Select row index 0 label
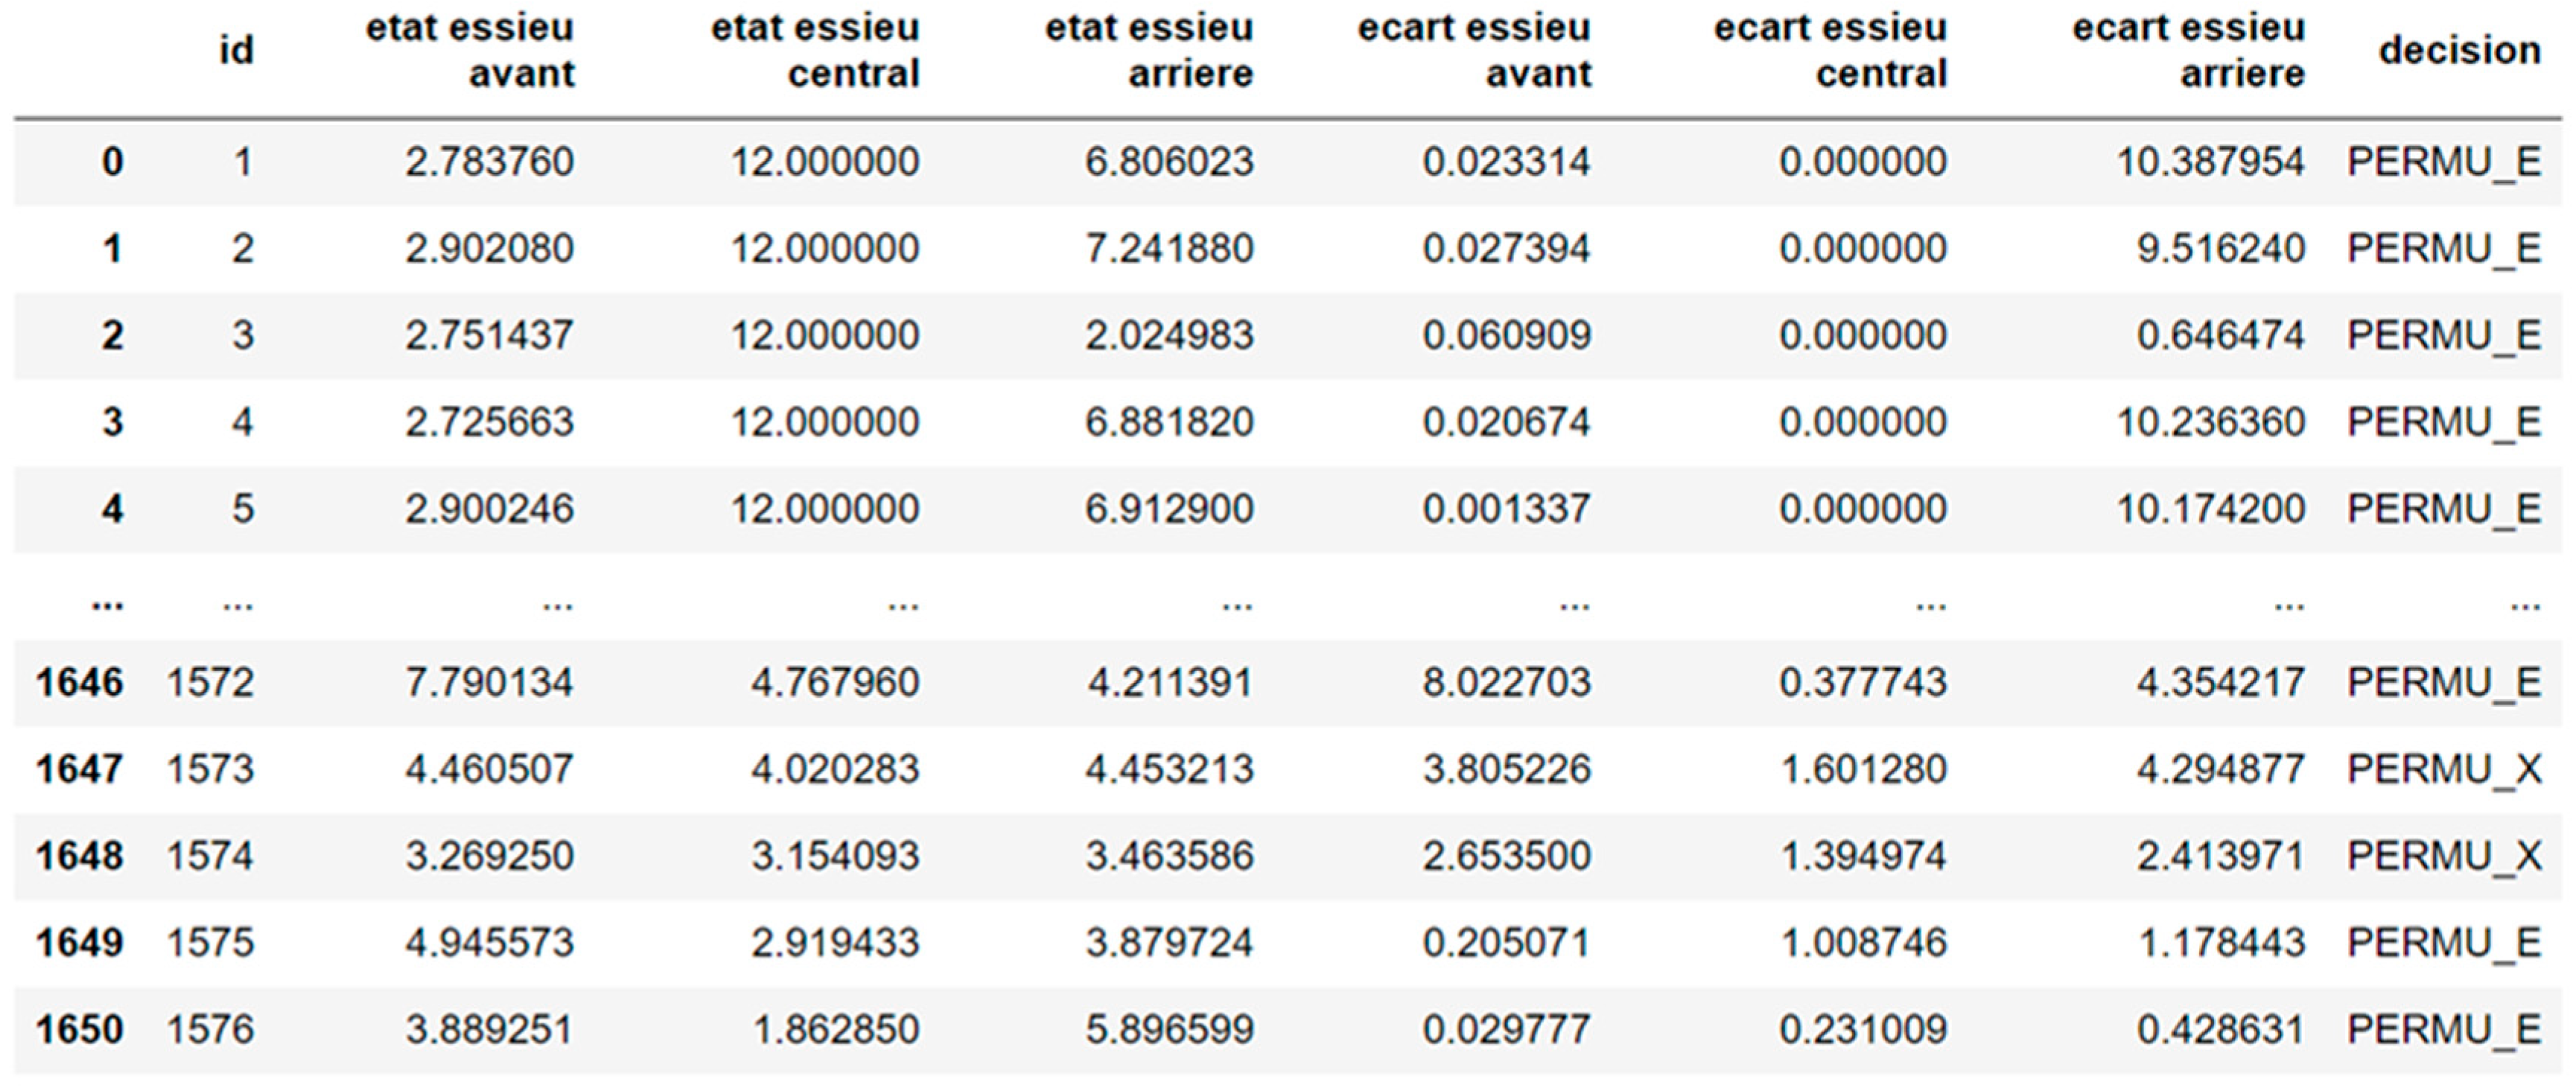This screenshot has width=2576, height=1091. pyautogui.click(x=112, y=162)
